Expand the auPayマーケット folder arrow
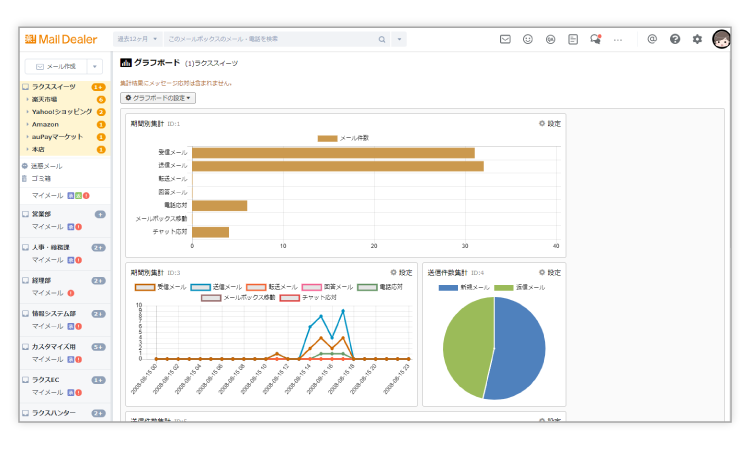Viewport: 750px width, 450px height. (27, 137)
